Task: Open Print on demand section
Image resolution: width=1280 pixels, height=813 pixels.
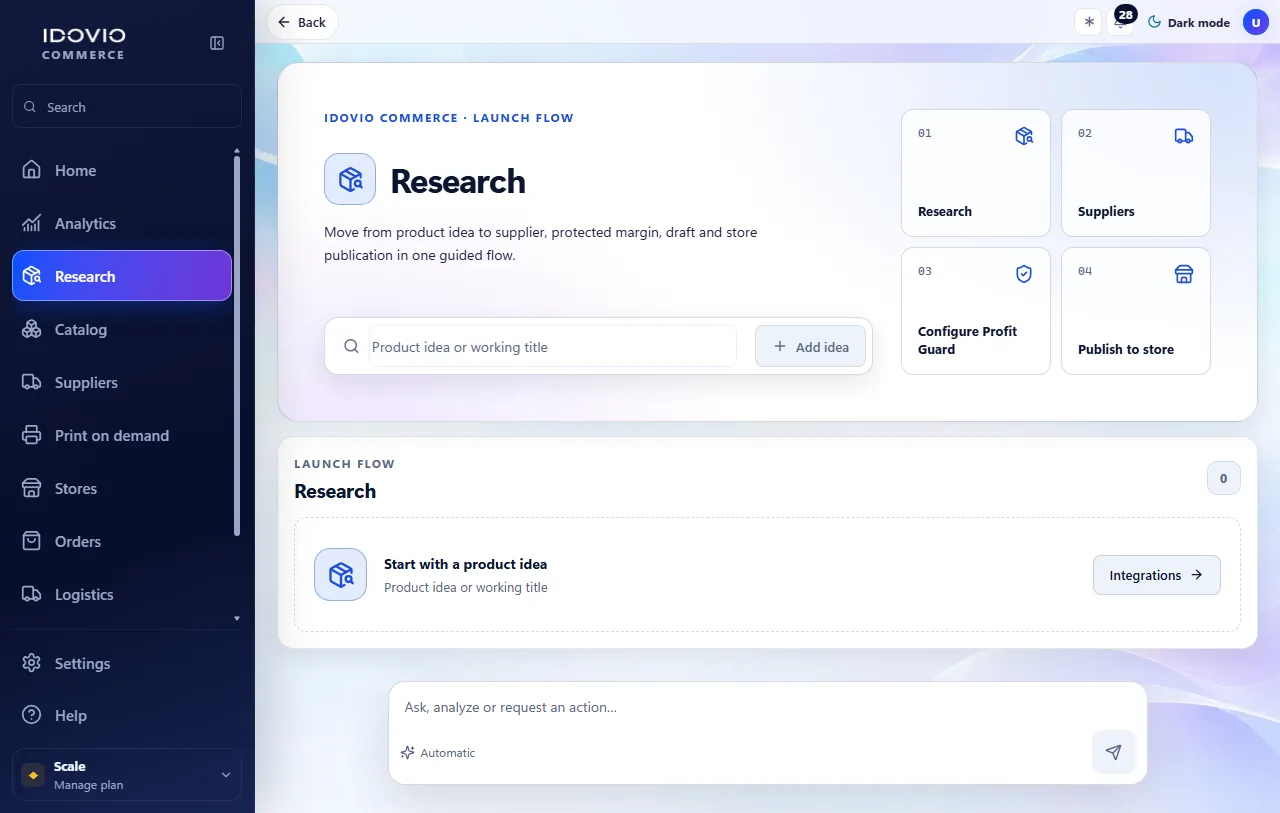Action: (122, 436)
